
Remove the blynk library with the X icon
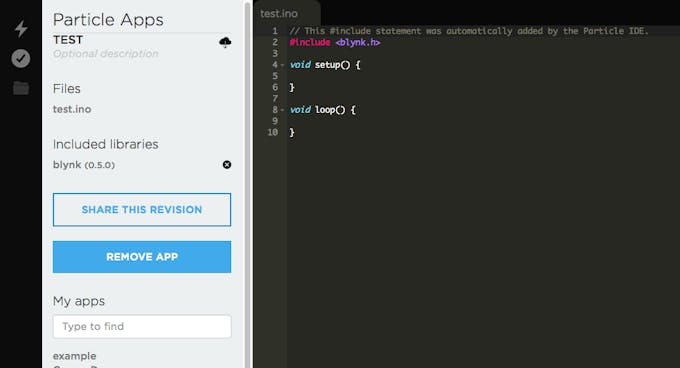point(227,165)
